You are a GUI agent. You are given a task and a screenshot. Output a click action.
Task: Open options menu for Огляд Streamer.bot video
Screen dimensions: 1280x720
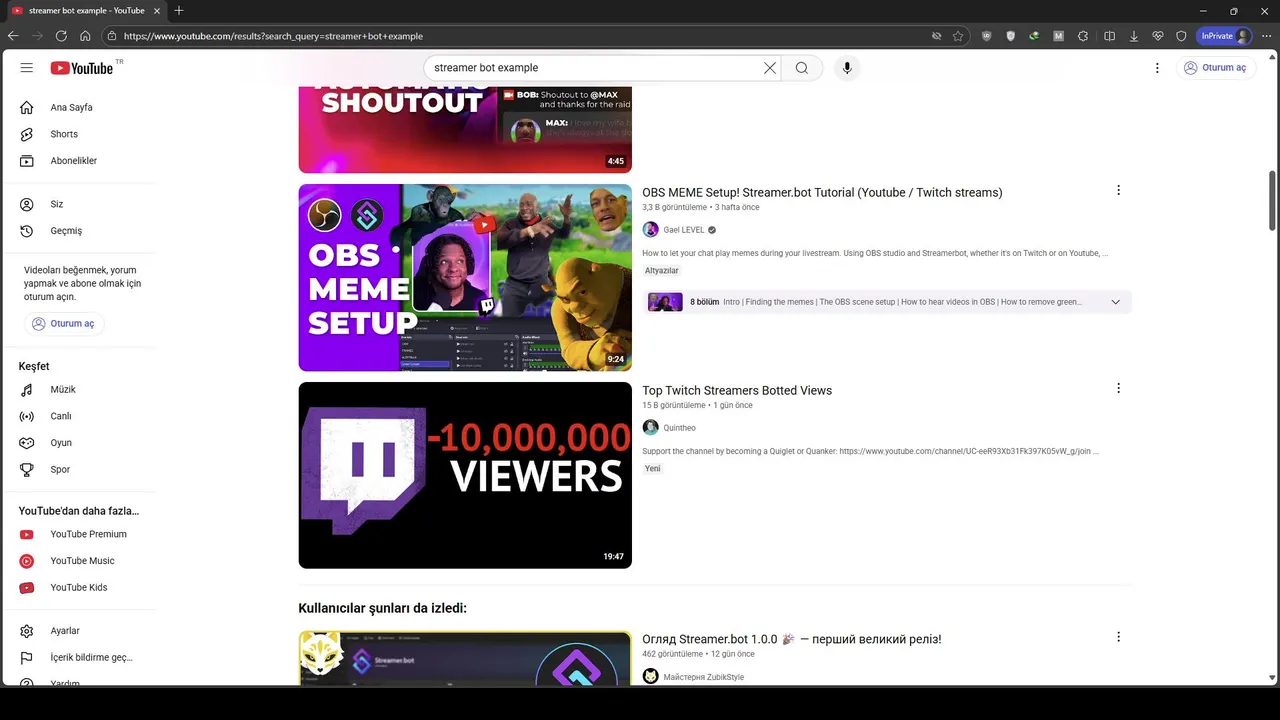click(1118, 637)
